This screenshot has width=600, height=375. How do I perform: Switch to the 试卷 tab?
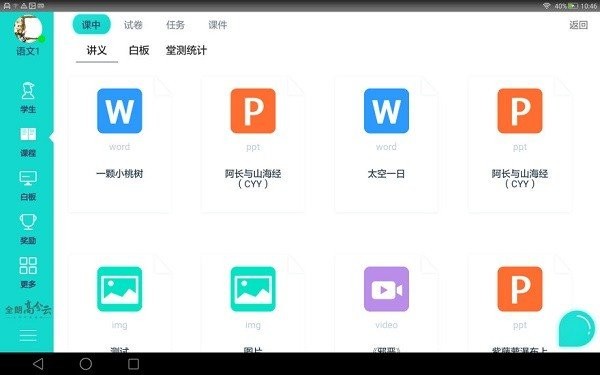(133, 25)
